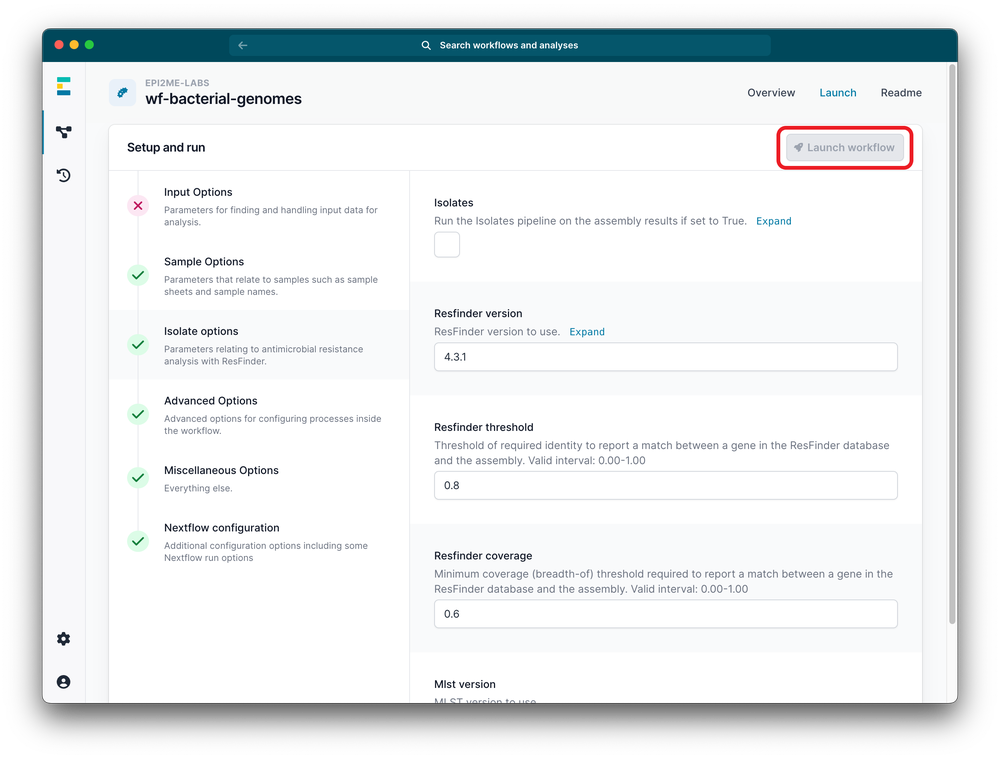Click the wf-bacterial-genomes title
Image resolution: width=1000 pixels, height=759 pixels.
[x=223, y=99]
